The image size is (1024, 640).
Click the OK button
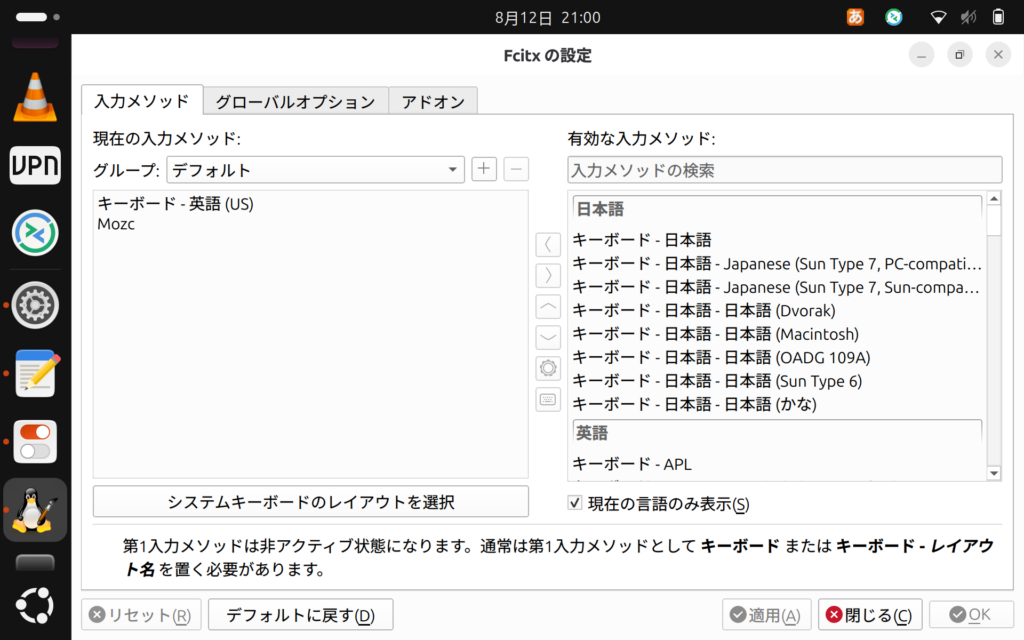[970, 615]
